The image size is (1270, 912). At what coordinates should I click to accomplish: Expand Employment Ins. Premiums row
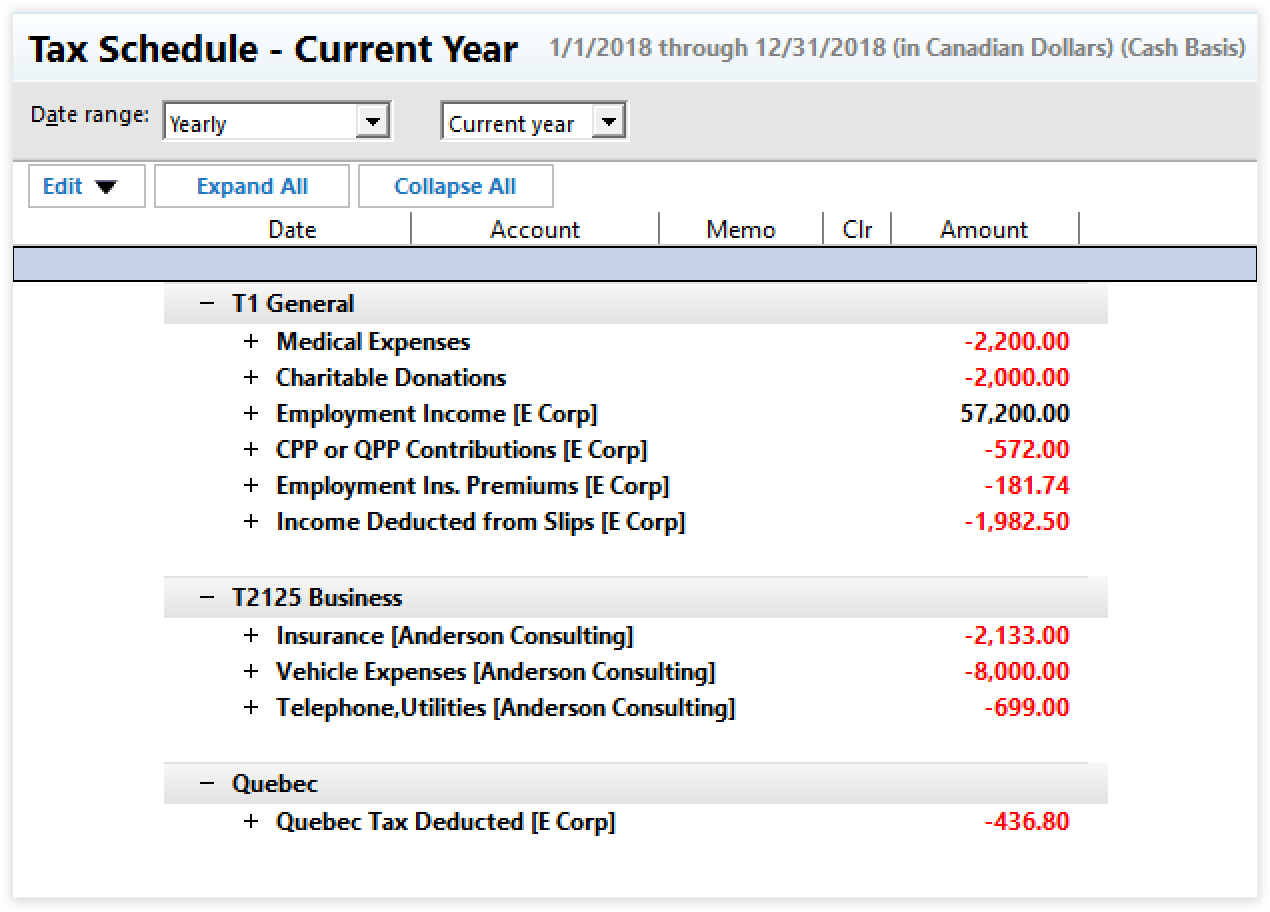click(x=251, y=486)
